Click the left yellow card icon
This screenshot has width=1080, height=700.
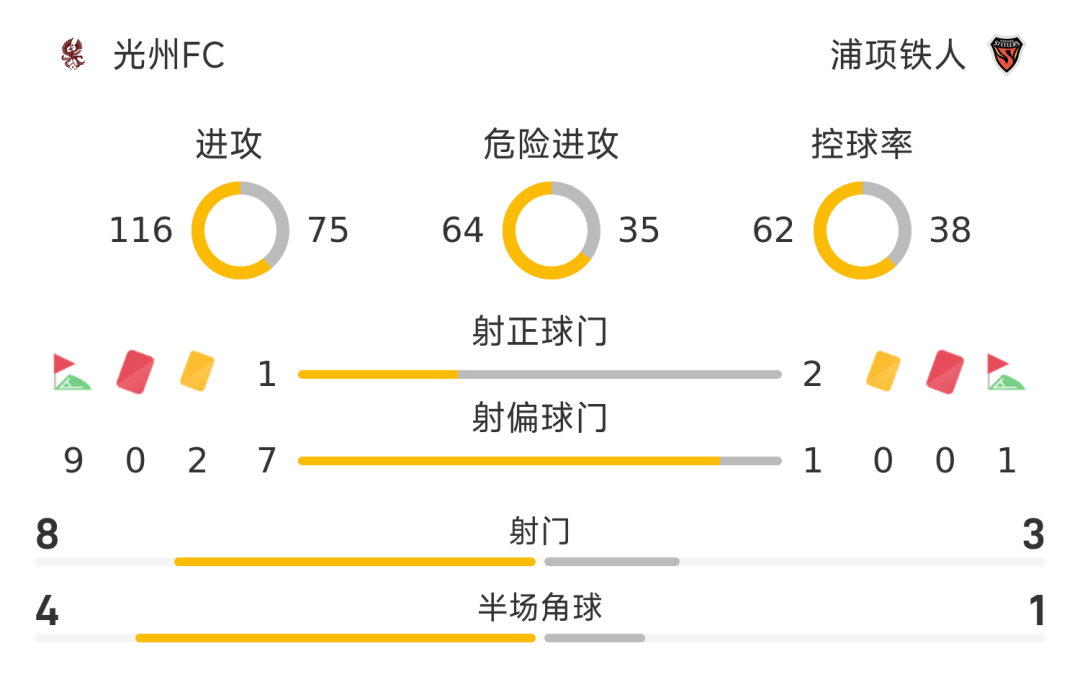click(x=197, y=371)
